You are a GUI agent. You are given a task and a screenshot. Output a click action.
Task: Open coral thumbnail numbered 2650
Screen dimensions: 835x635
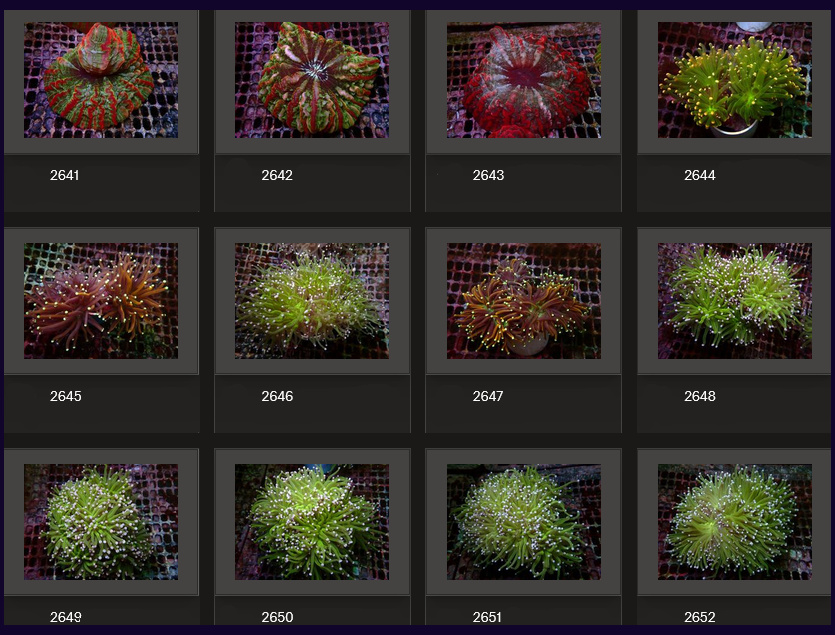(312, 522)
